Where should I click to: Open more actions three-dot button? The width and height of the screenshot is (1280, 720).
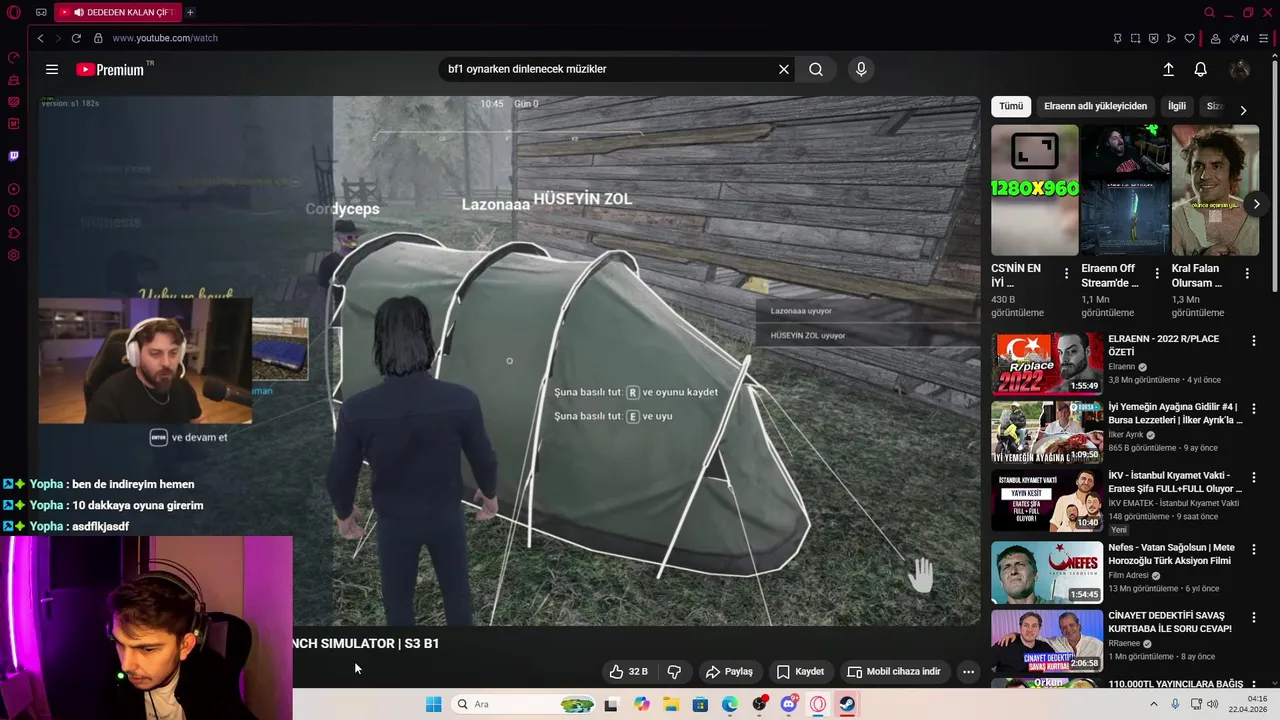click(968, 672)
